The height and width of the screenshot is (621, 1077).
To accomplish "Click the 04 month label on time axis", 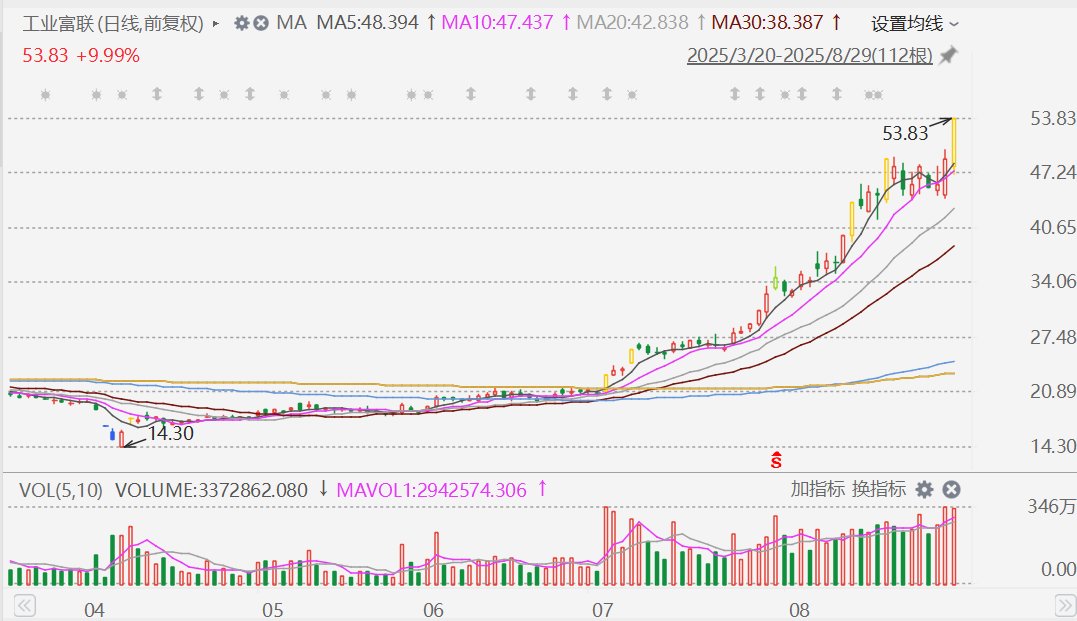I will coord(94,610).
